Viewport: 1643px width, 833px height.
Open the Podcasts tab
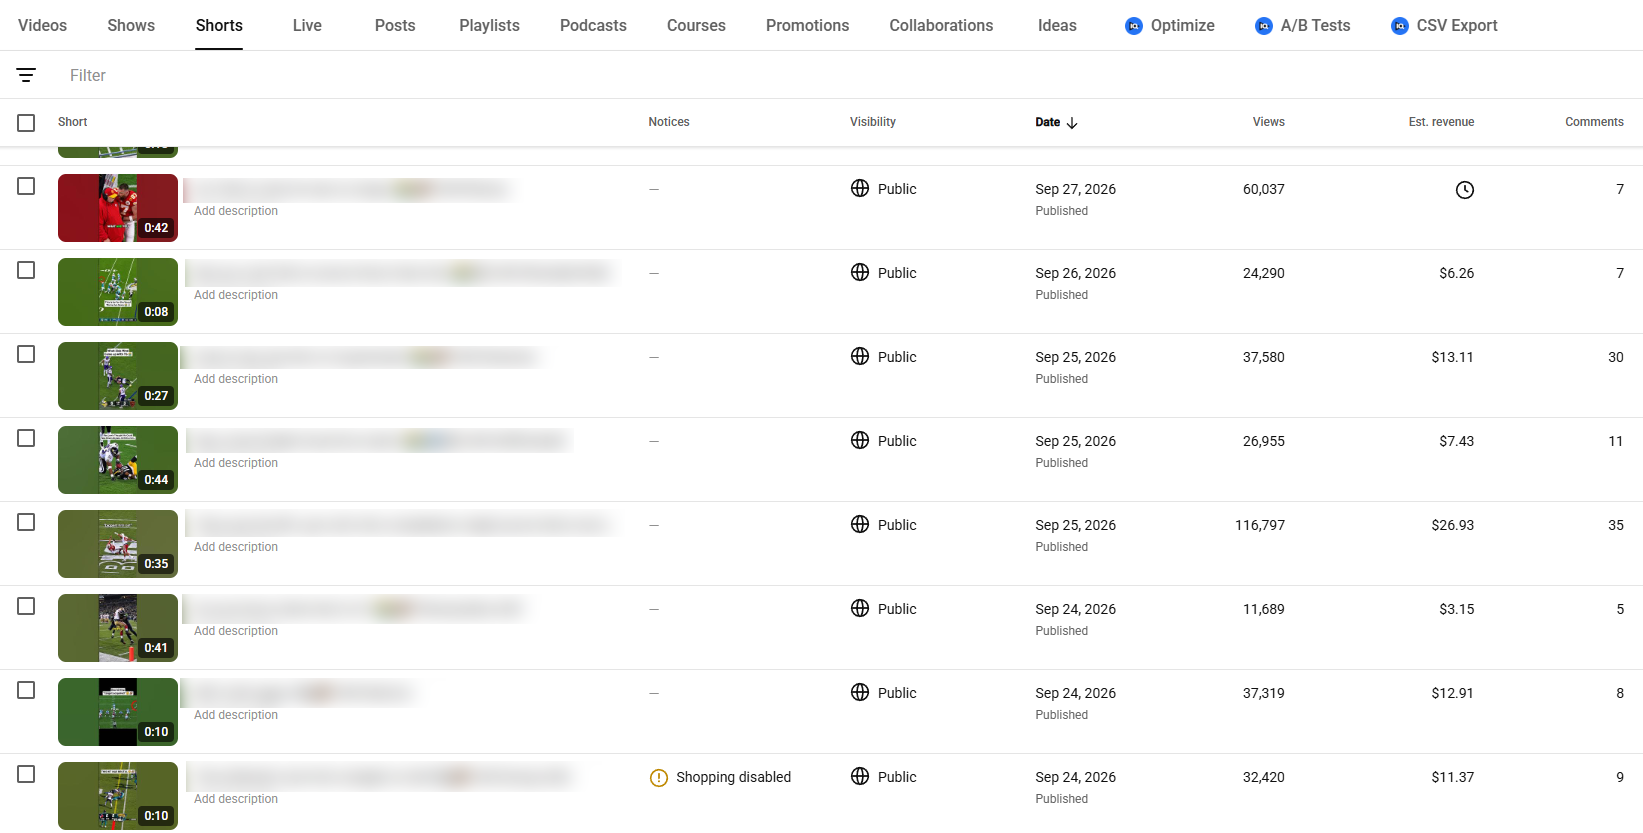click(593, 26)
